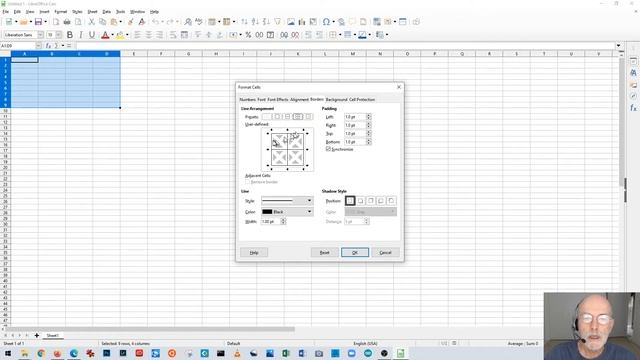Select the No Borders line preset

coord(267,117)
